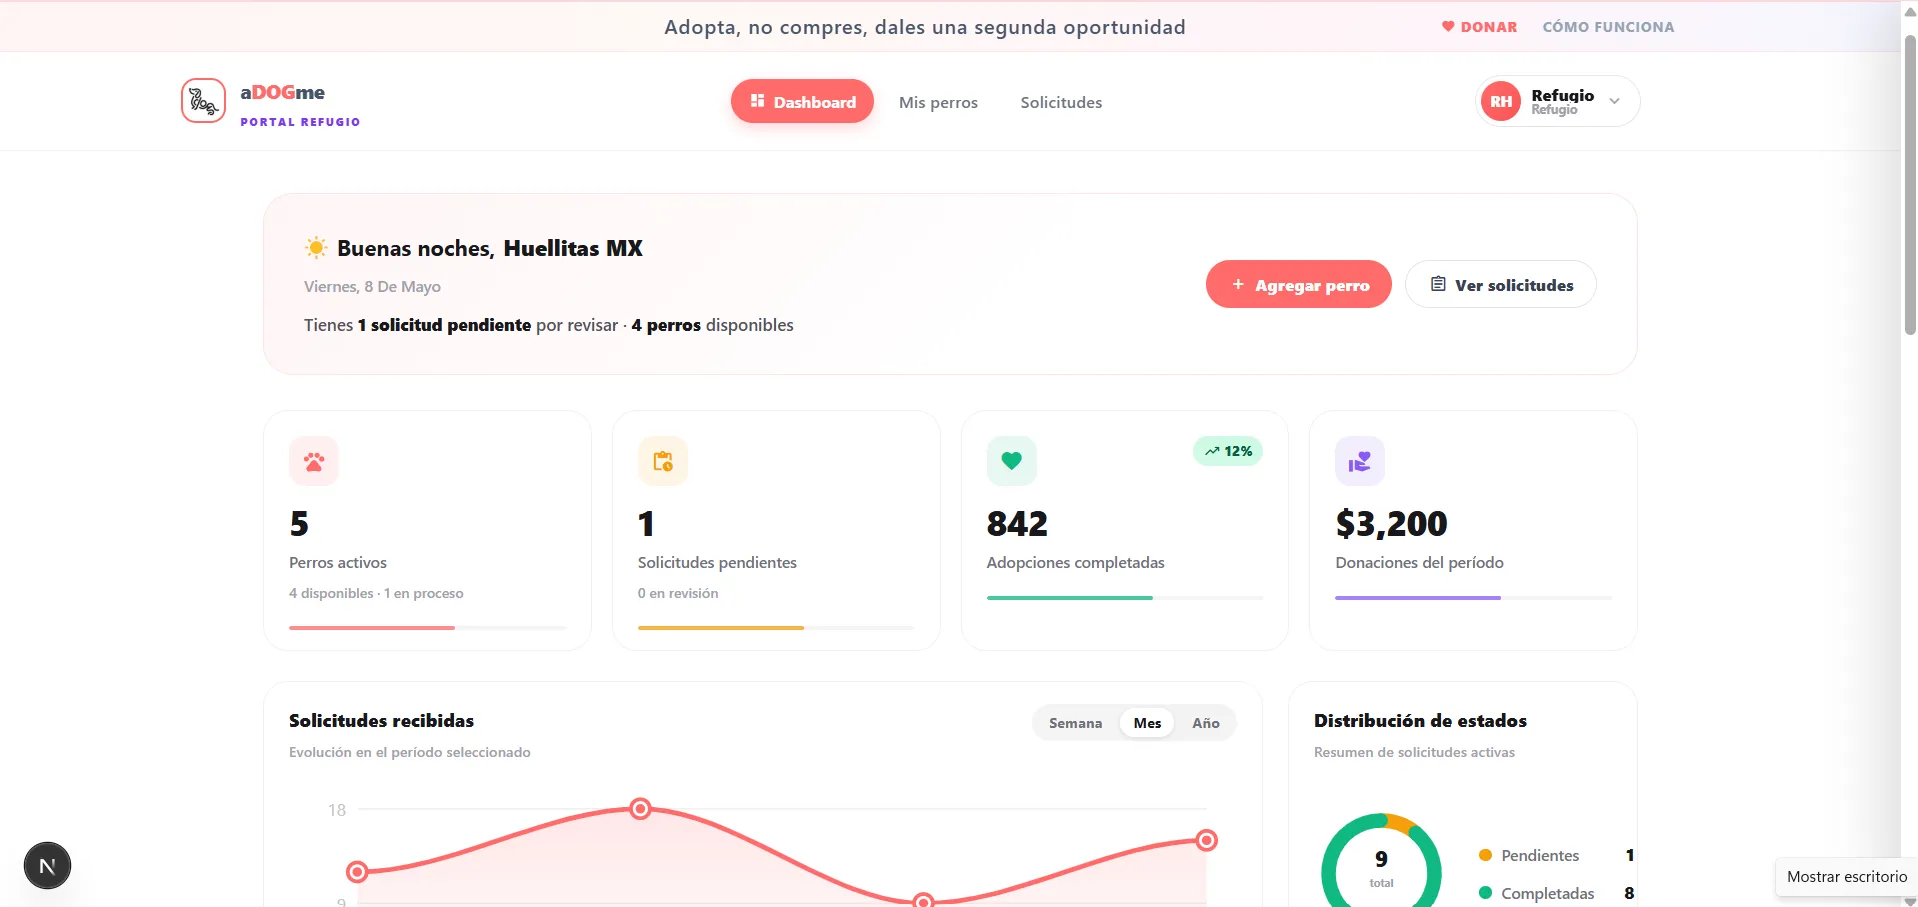Click the RH avatar circle
Viewport: 1918px width, 907px height.
1501,101
